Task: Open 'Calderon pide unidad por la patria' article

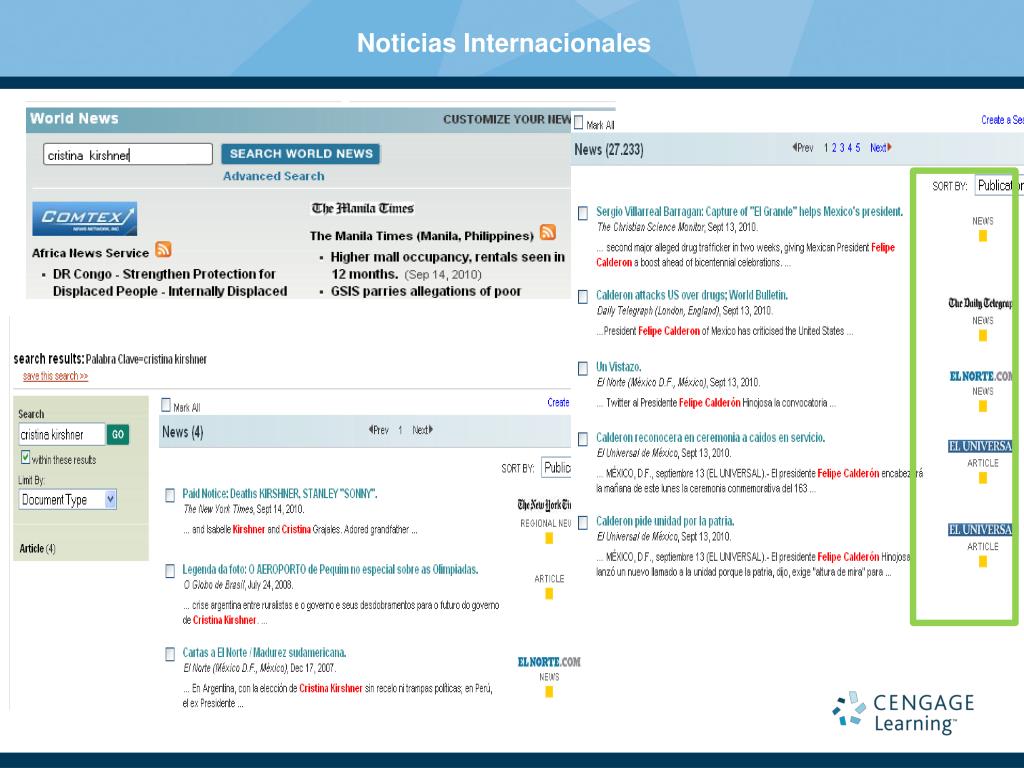Action: (665, 521)
